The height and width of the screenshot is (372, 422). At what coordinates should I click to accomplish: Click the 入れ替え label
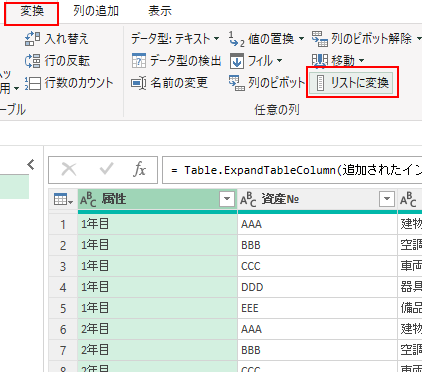coord(66,39)
